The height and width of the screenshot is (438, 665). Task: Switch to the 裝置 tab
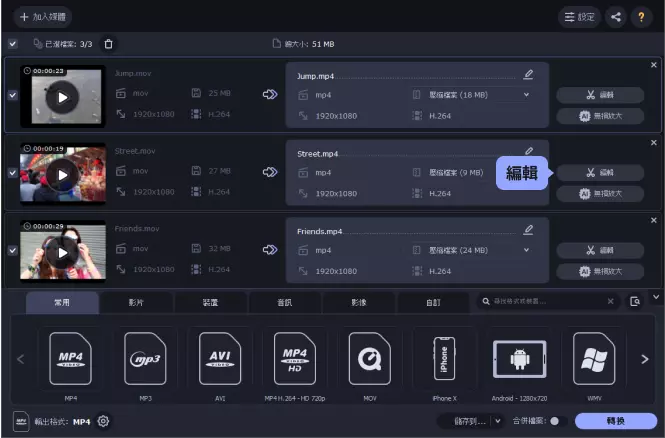pyautogui.click(x=210, y=302)
